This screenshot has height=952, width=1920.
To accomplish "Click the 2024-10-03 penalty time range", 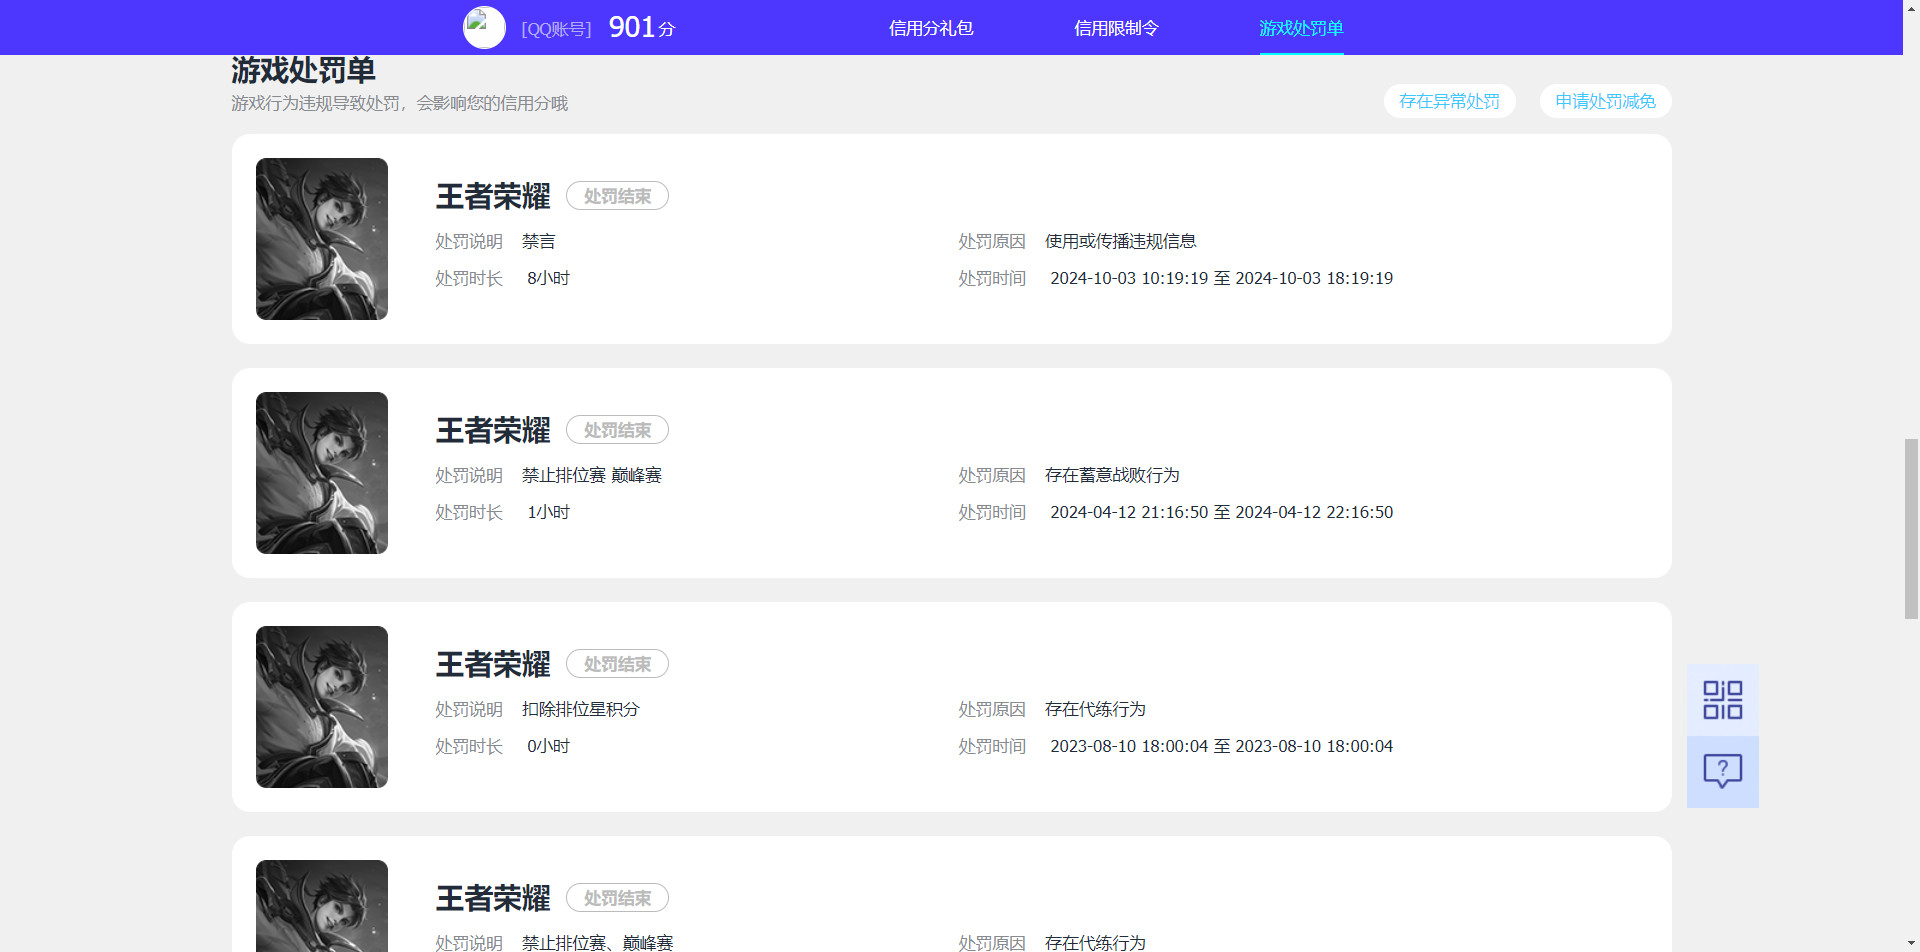I will (1221, 278).
